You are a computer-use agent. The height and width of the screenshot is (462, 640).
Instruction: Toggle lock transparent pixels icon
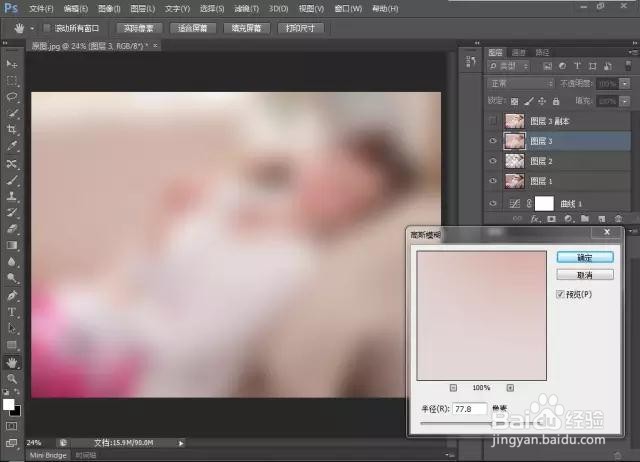pos(515,101)
